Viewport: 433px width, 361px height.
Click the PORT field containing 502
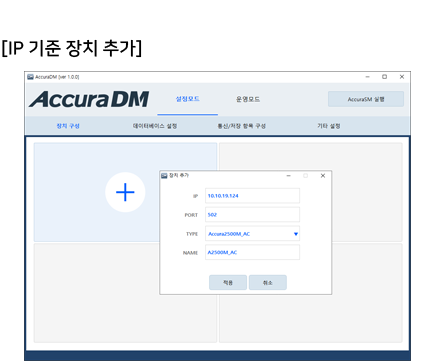pos(252,215)
